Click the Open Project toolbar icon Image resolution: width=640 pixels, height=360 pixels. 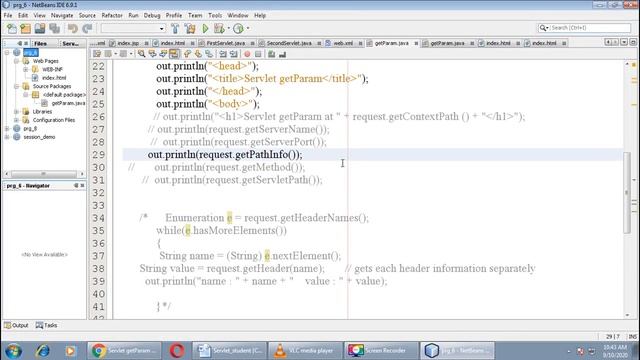point(40,29)
